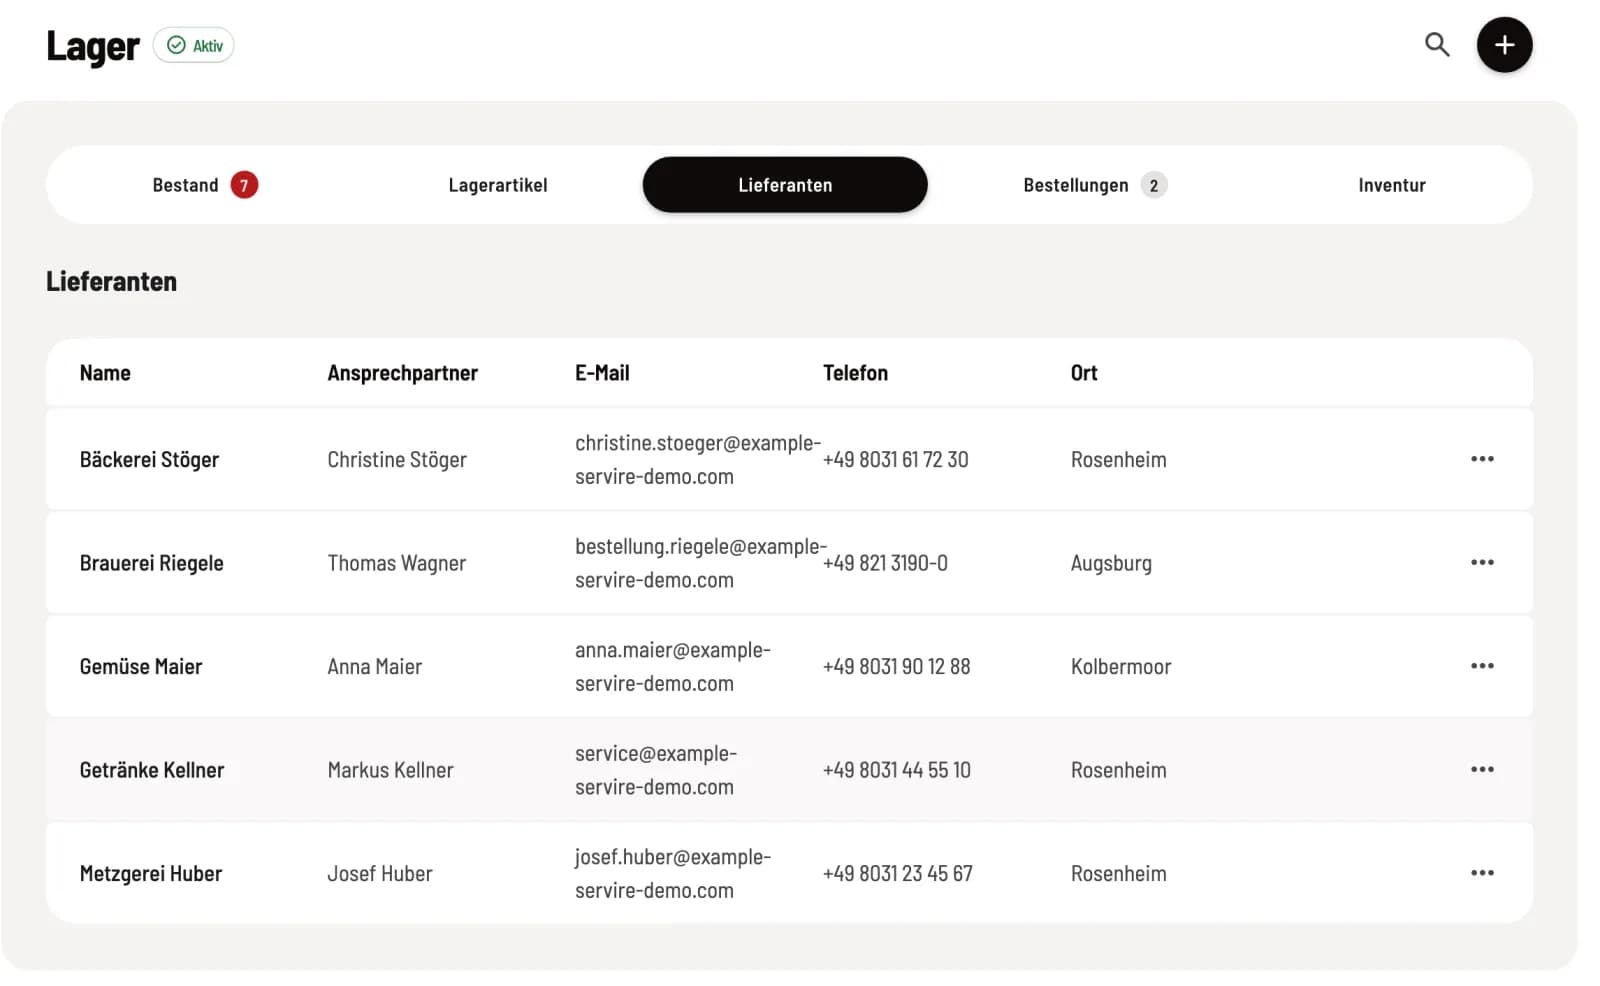The image size is (1600, 986).
Task: Select supplier name Gemüse Maier
Action: tap(141, 667)
